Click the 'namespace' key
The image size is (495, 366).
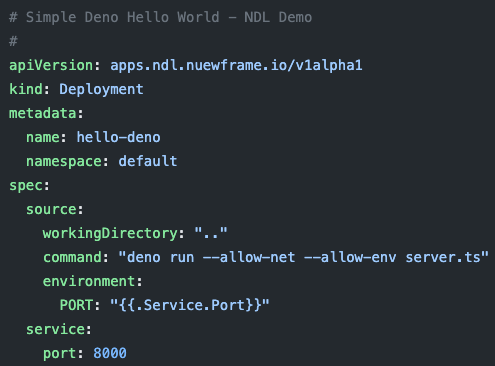click(64, 161)
